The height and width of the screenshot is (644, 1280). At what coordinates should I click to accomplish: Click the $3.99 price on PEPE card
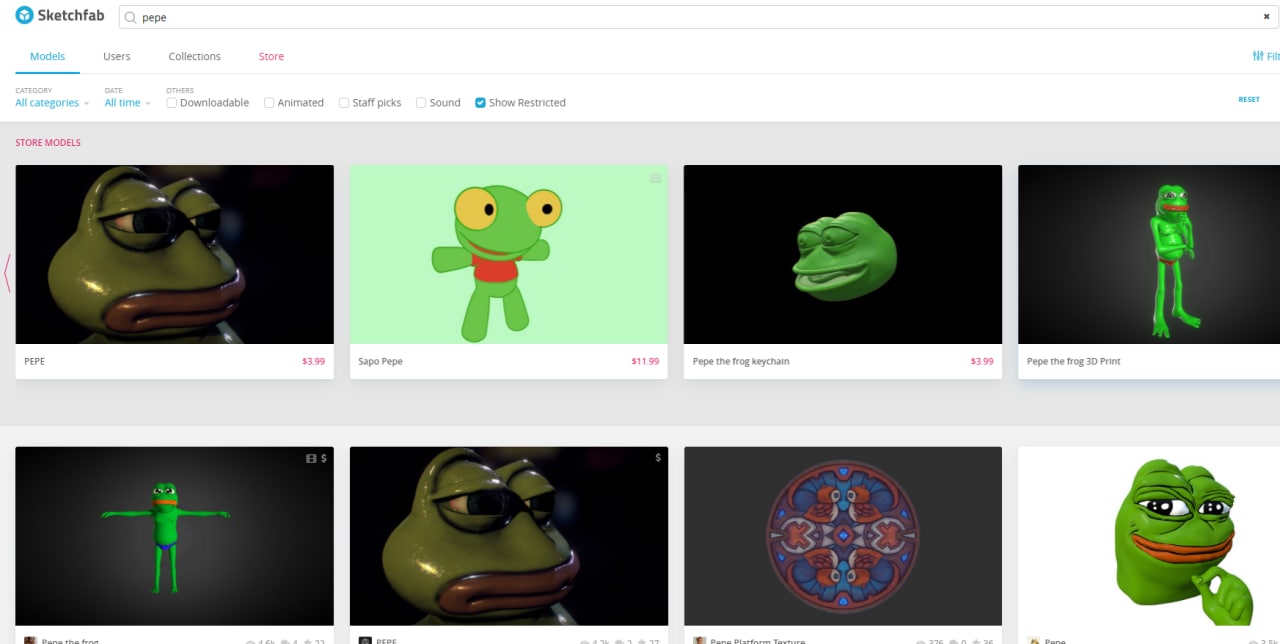click(x=314, y=361)
